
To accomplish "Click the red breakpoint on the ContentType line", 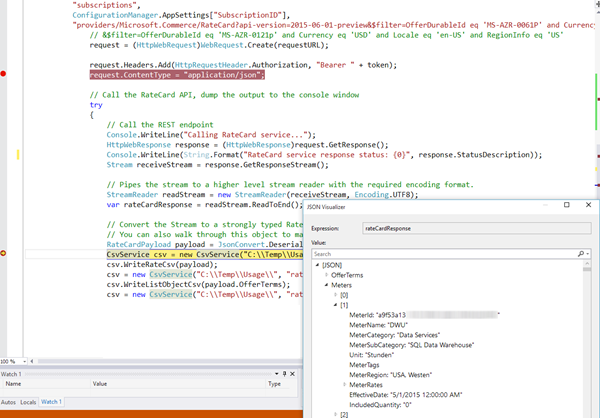I will pyautogui.click(x=4, y=75).
